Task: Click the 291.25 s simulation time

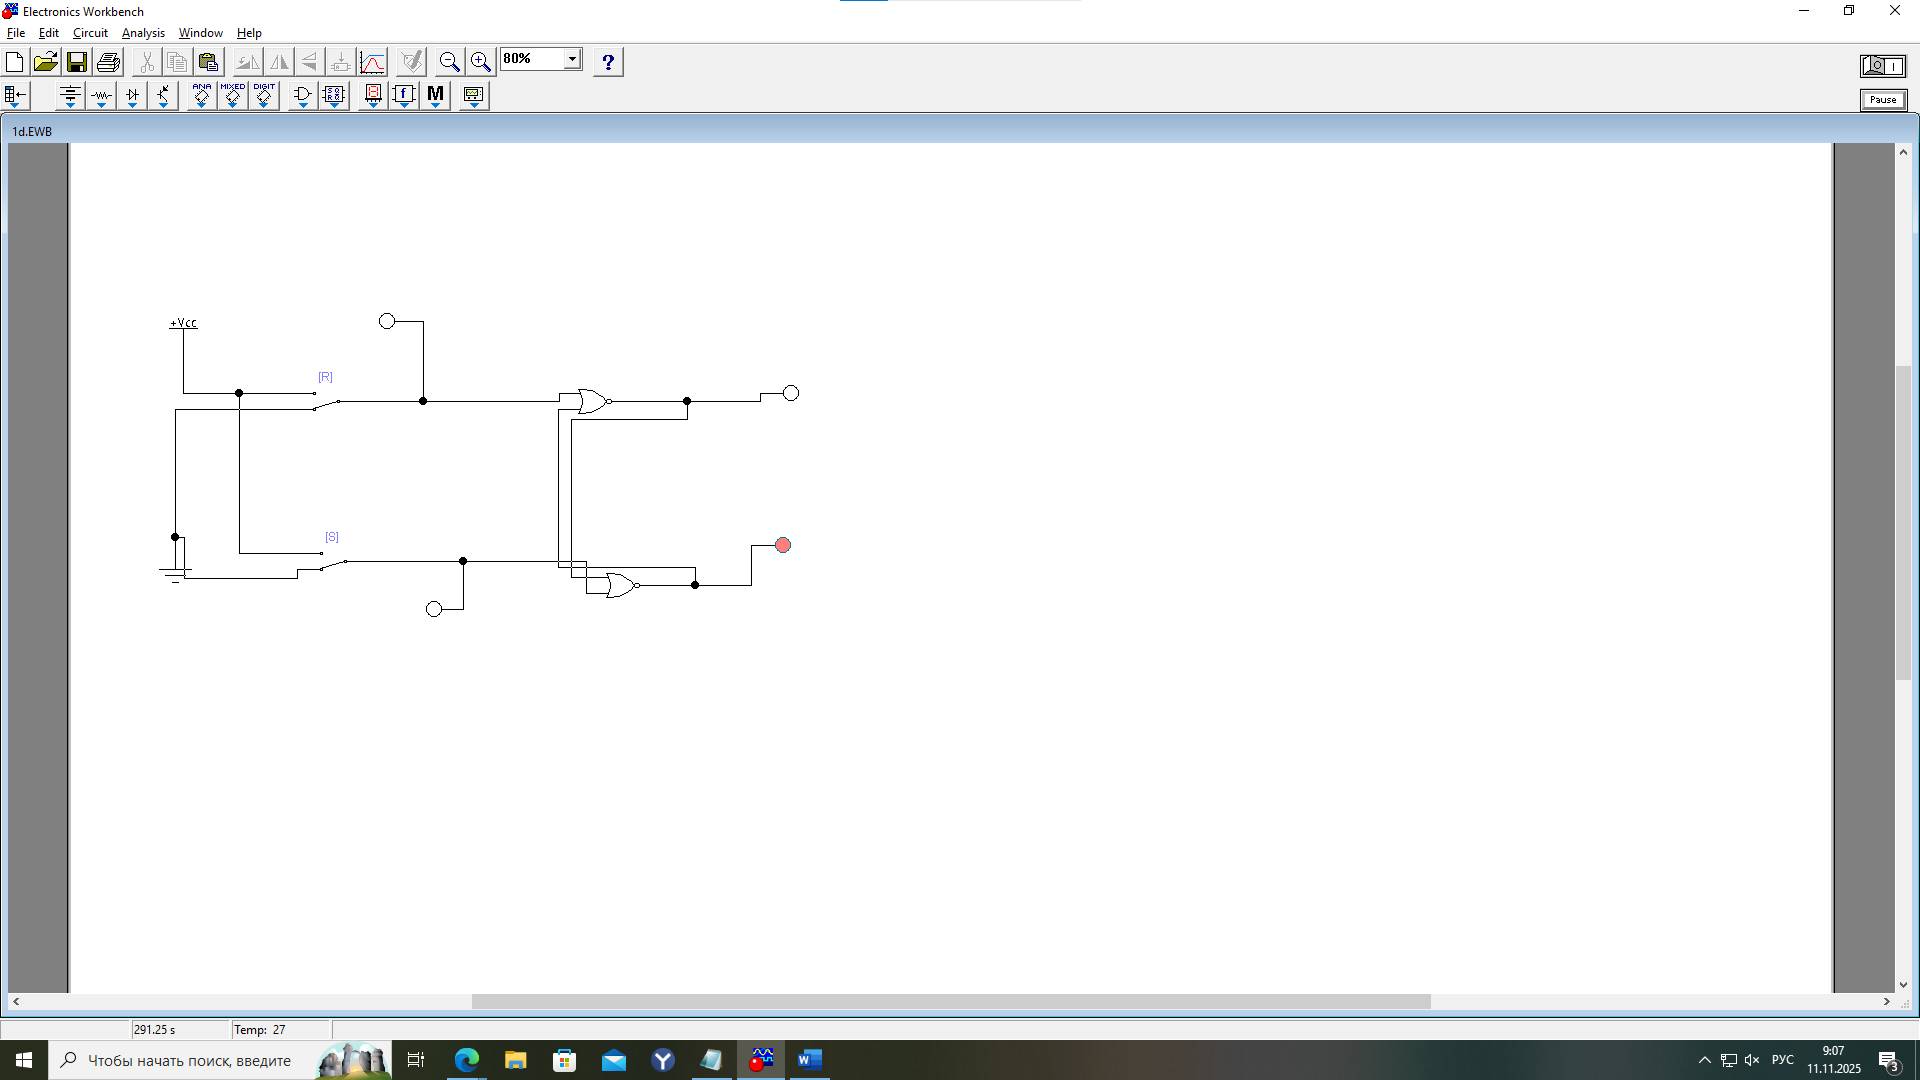Action: pos(155,1030)
